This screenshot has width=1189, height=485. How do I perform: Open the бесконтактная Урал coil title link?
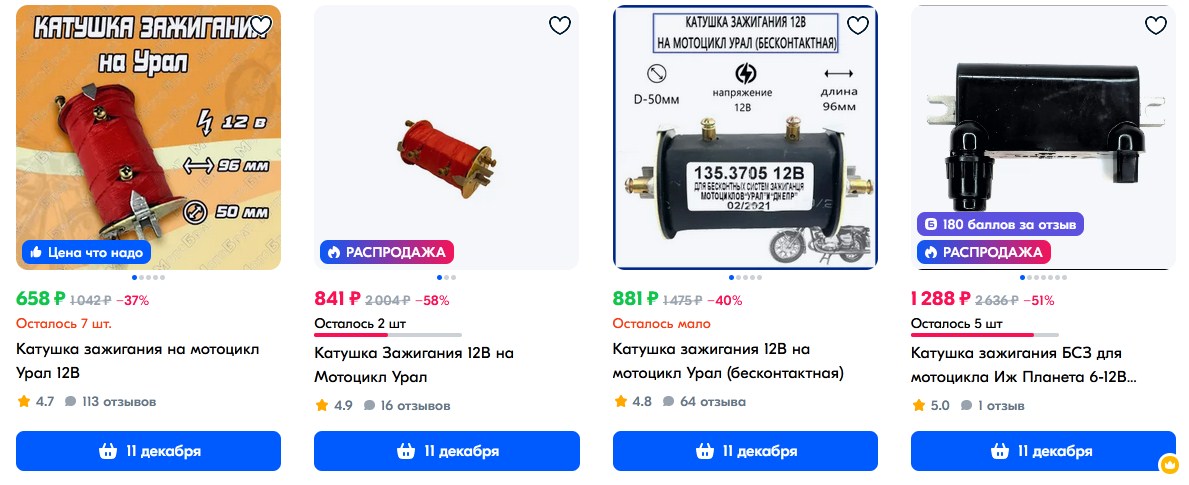(x=728, y=361)
